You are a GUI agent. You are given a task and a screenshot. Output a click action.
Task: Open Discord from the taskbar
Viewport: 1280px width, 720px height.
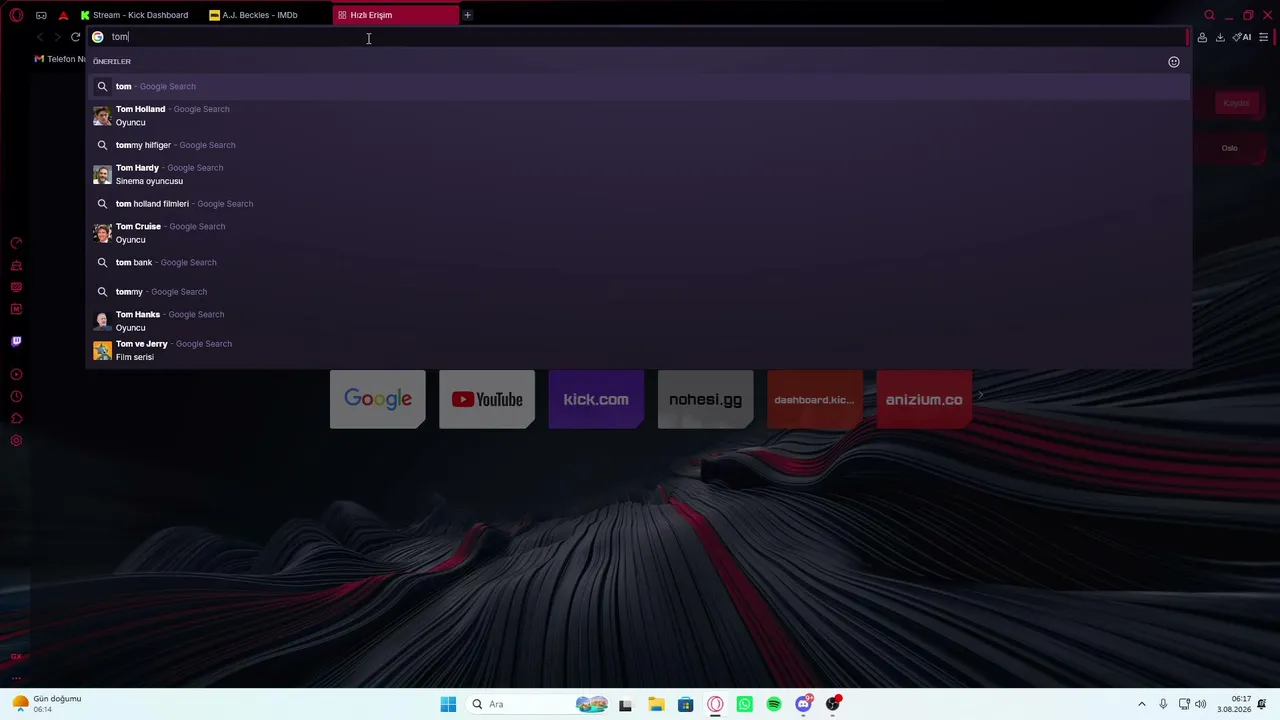(803, 704)
